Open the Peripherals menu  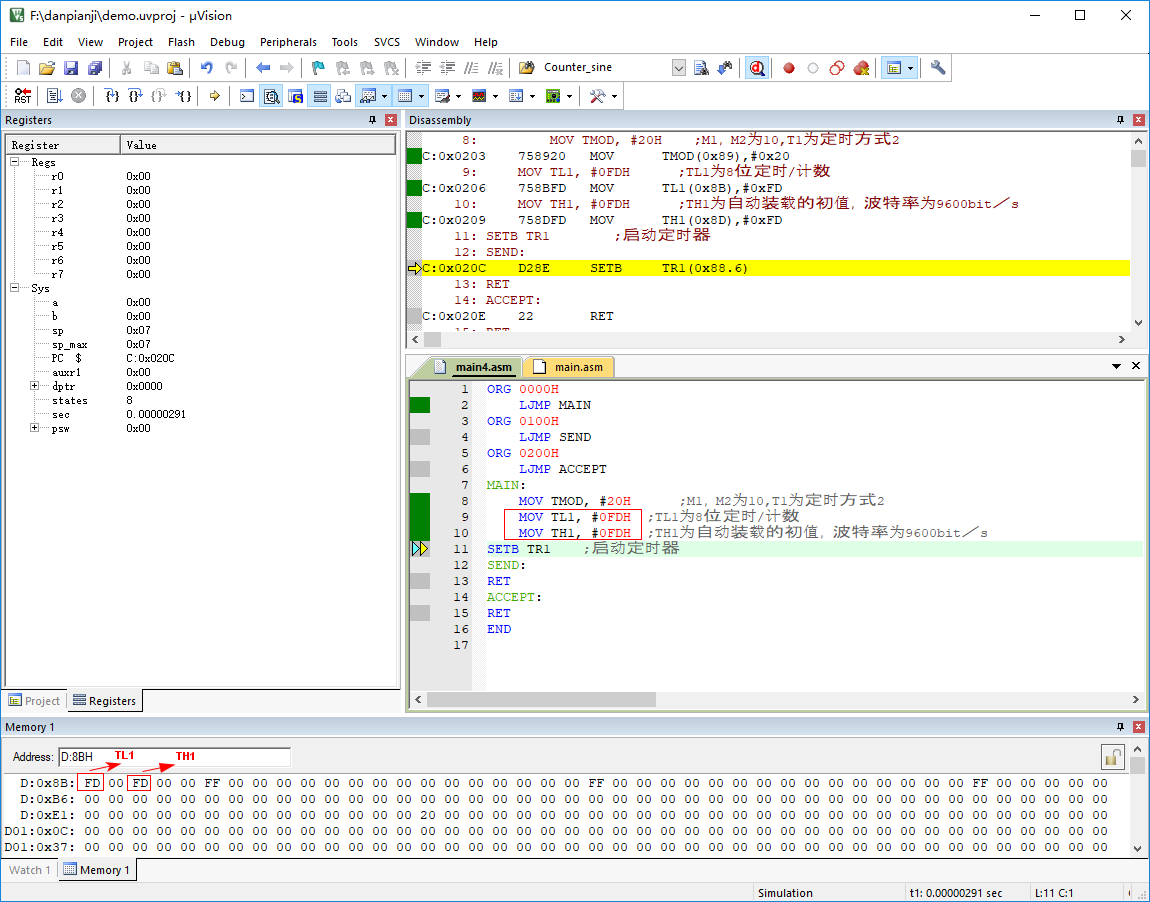(288, 42)
